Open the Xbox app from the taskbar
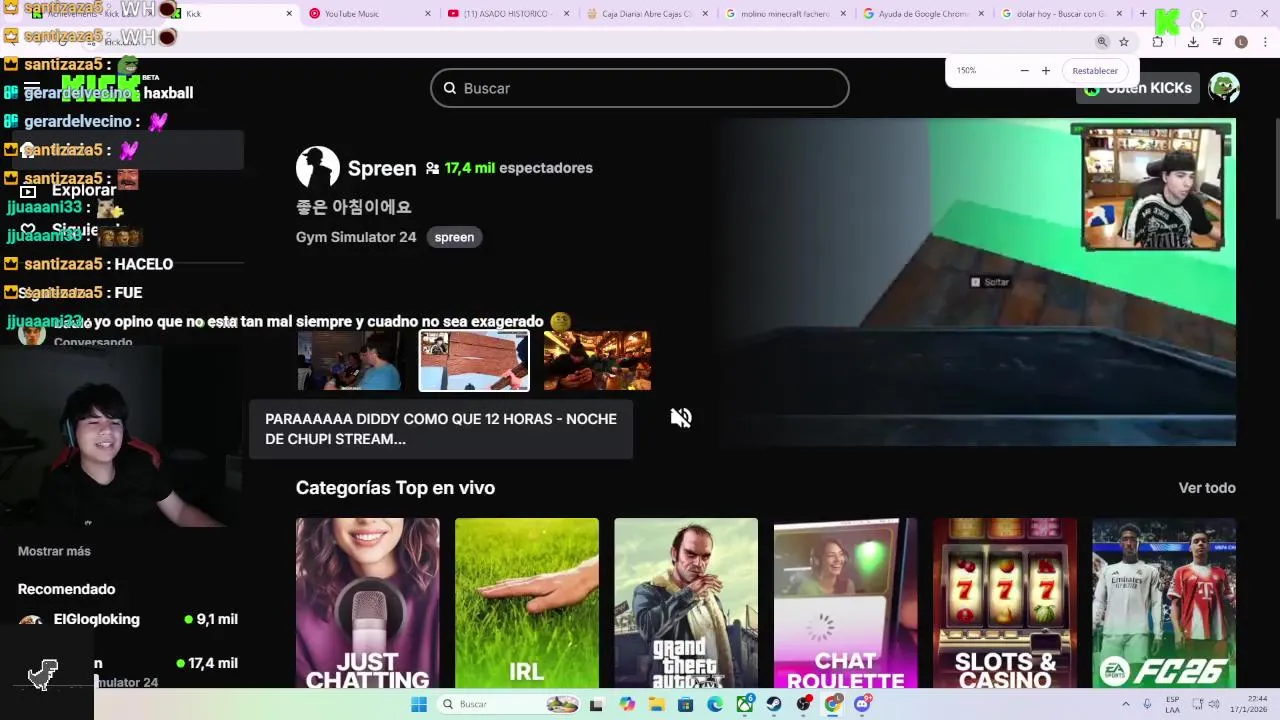The height and width of the screenshot is (720, 1280). pos(745,704)
